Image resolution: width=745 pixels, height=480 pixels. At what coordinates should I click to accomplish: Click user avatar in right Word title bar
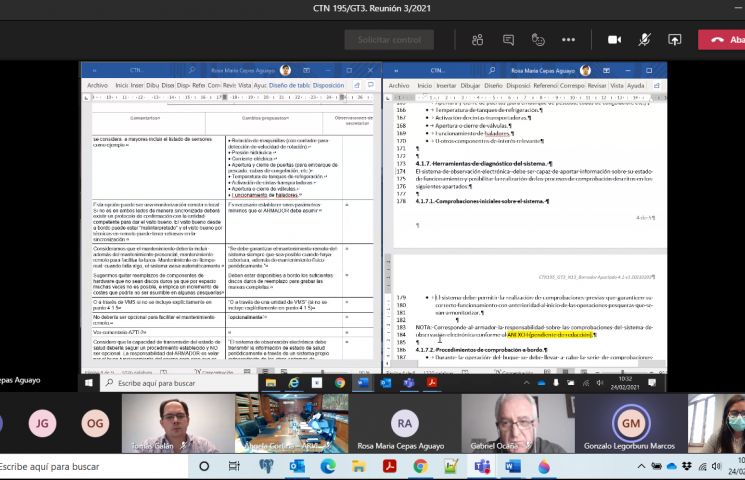pyautogui.click(x=585, y=70)
